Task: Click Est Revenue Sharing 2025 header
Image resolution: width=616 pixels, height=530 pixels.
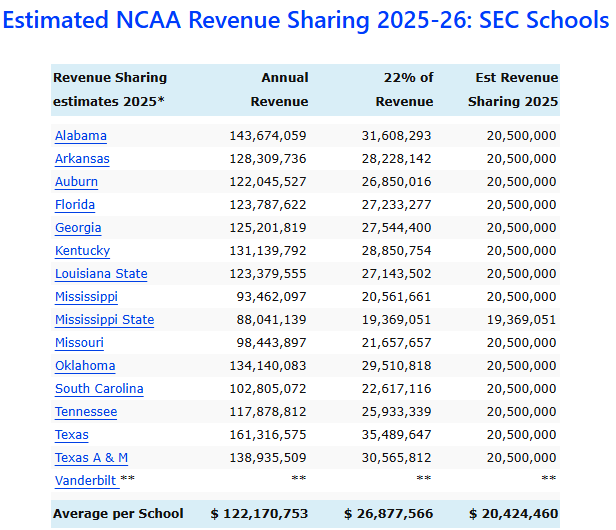Action: [x=513, y=90]
